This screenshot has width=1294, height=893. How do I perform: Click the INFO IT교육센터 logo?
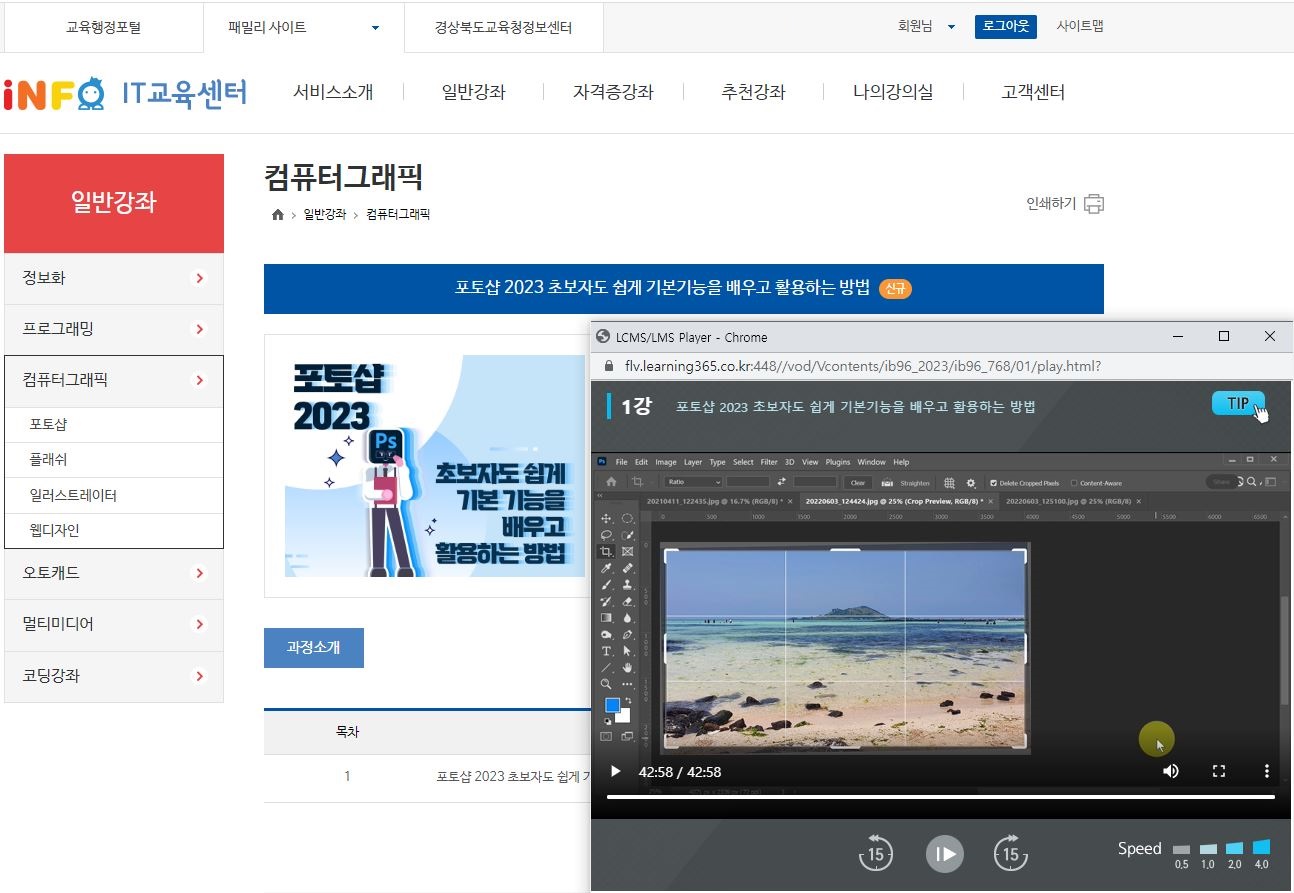(x=125, y=93)
